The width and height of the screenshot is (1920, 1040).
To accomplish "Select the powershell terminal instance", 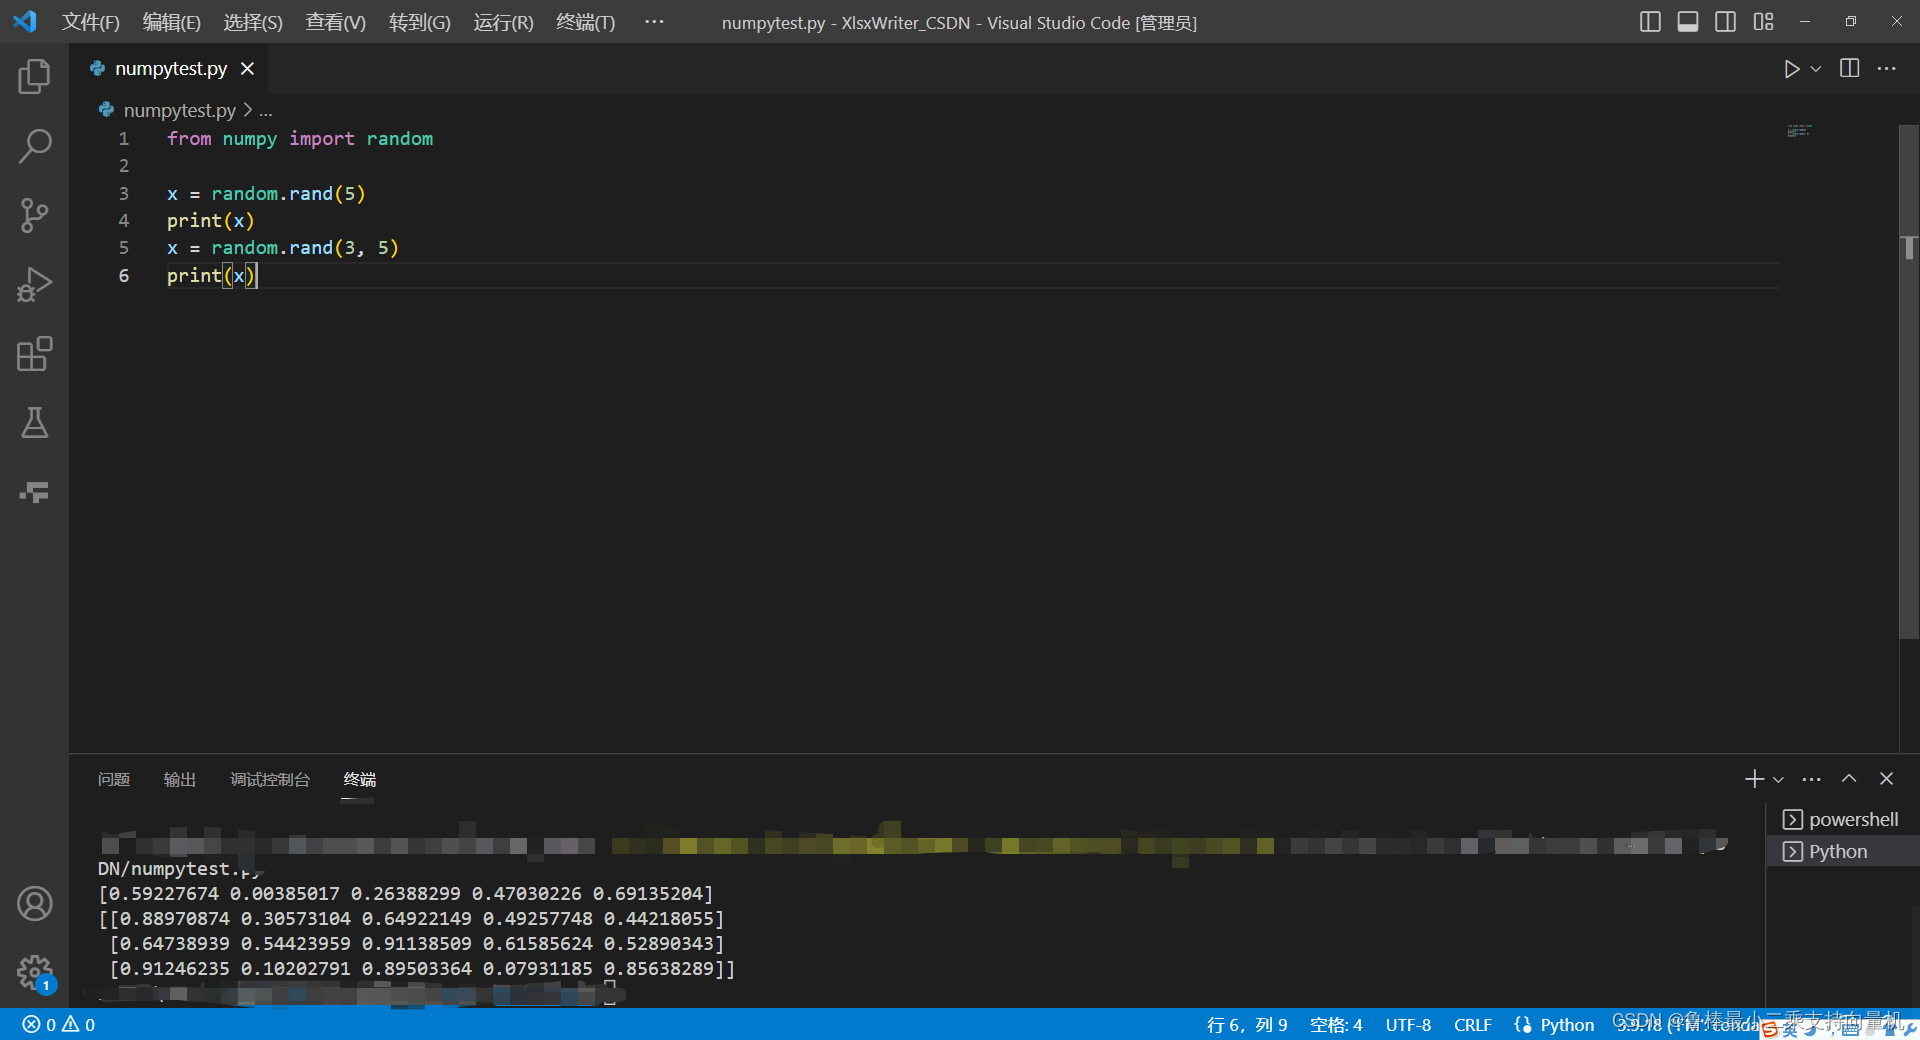I will [x=1843, y=820].
